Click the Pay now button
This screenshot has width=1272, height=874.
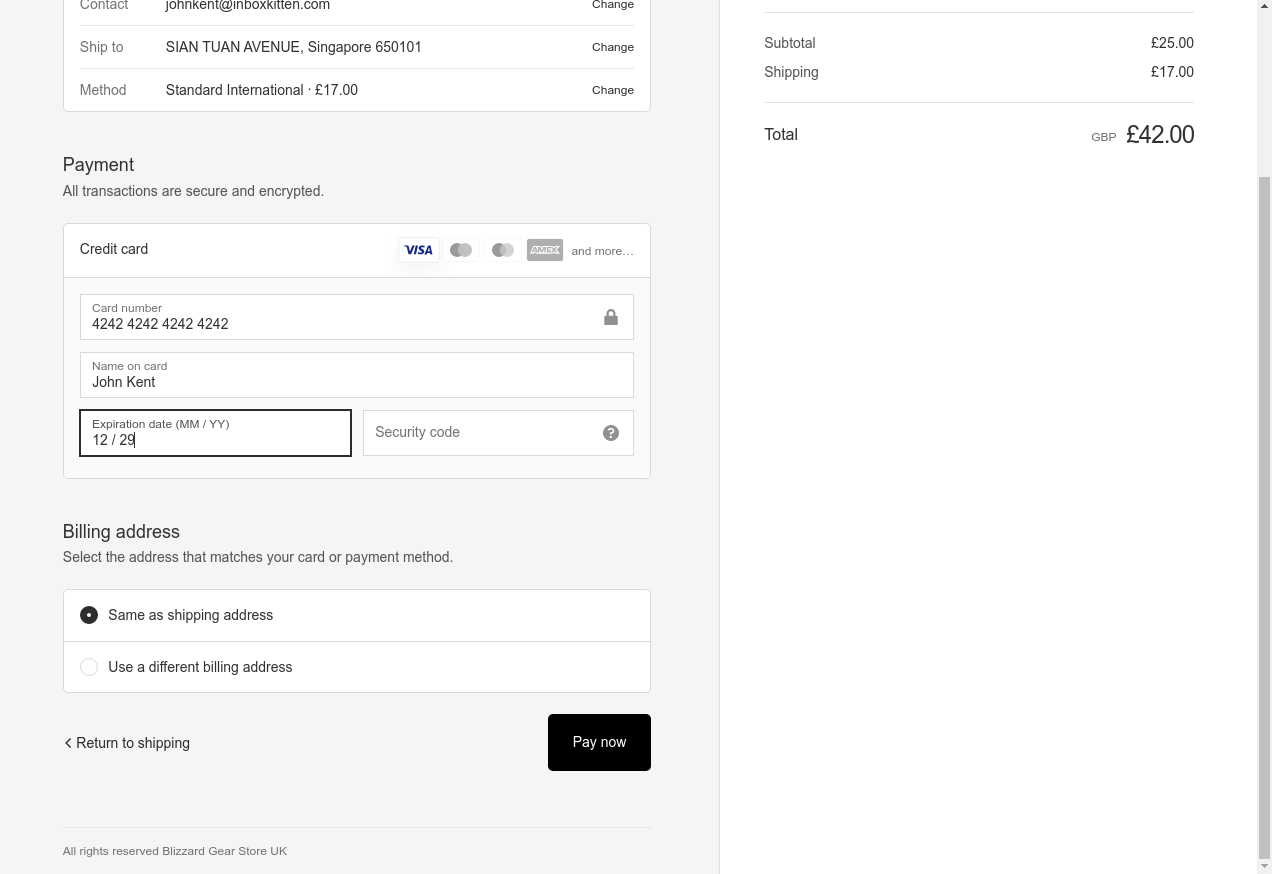pyautogui.click(x=599, y=742)
